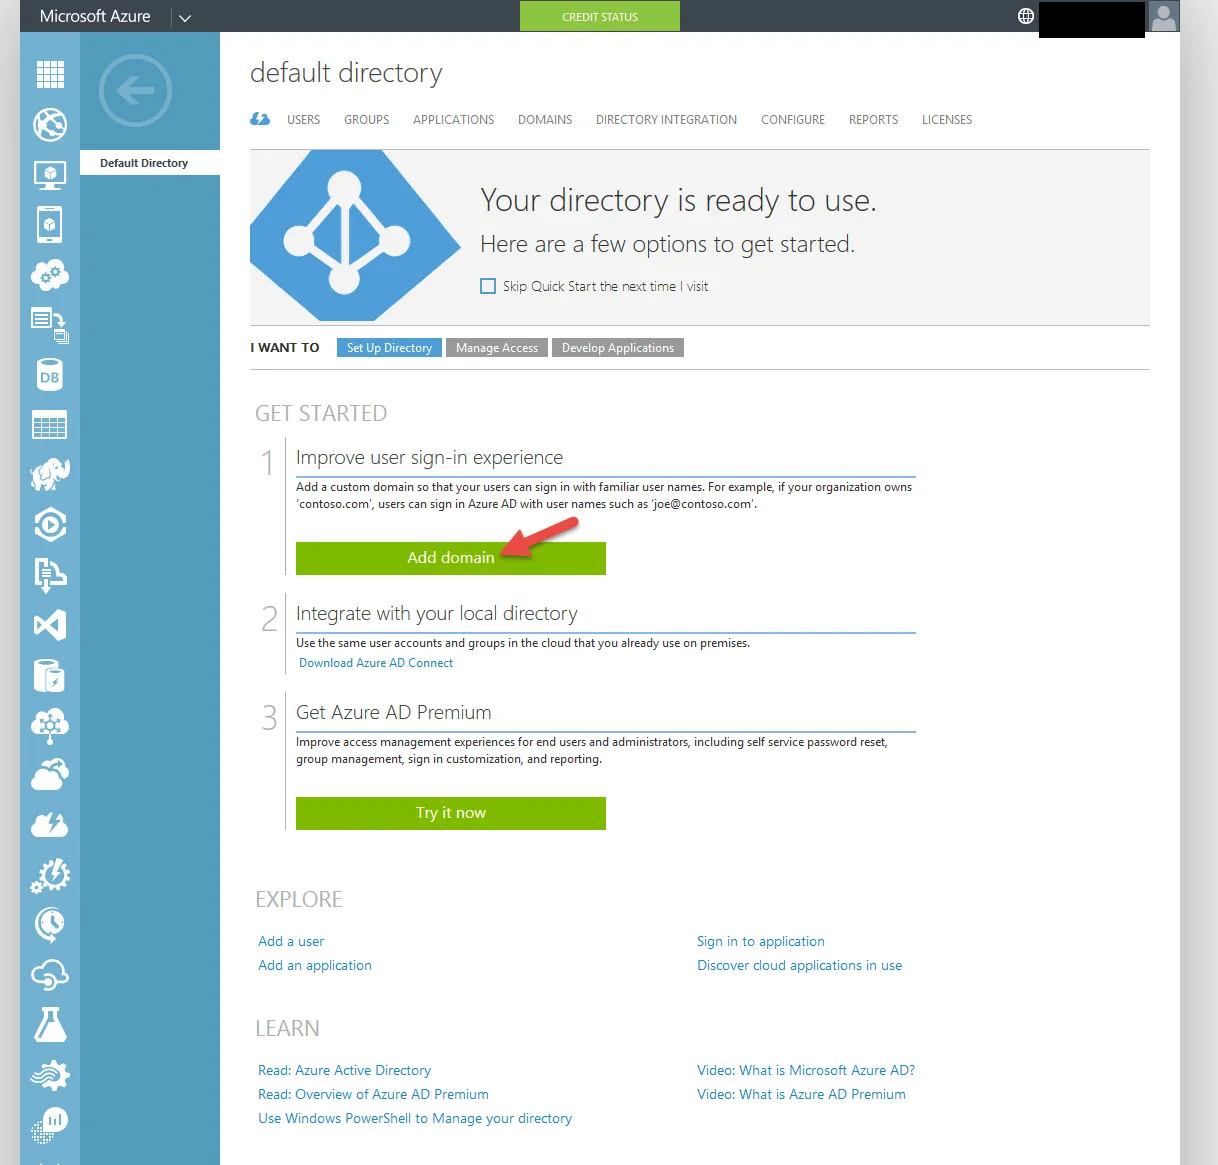Select Manage Access option
1218x1165 pixels.
pyautogui.click(x=497, y=348)
